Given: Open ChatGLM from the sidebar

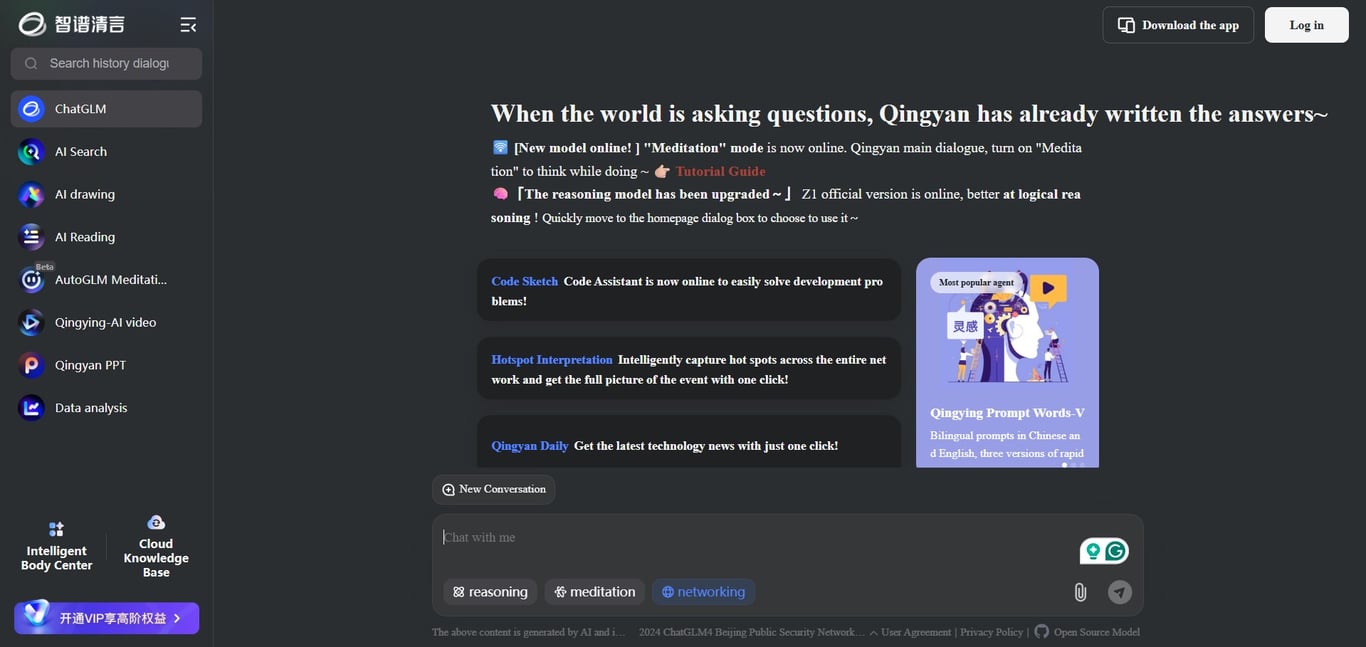Looking at the screenshot, I should click(106, 109).
